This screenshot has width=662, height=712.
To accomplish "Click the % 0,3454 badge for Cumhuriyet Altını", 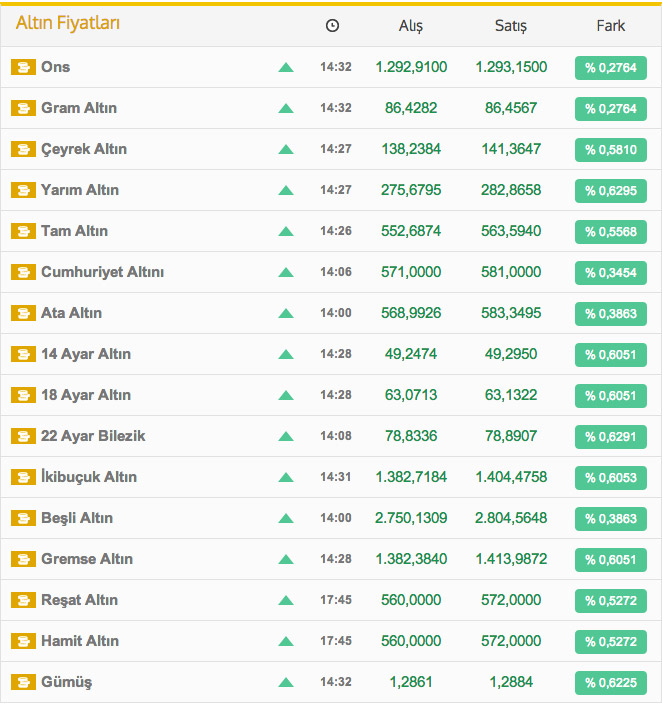I will point(611,273).
